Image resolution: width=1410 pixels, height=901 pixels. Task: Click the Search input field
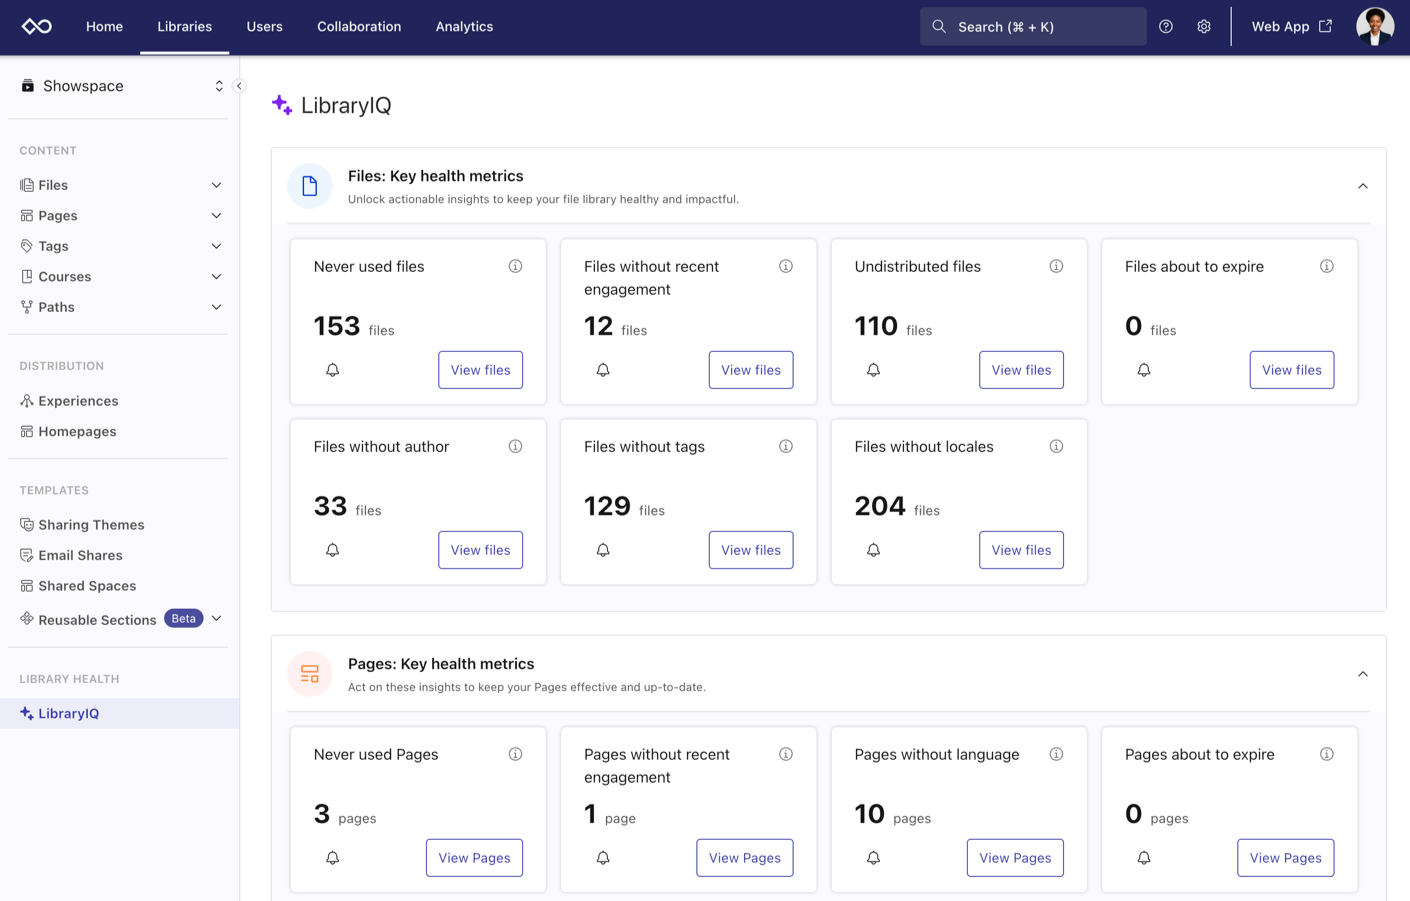(1033, 27)
